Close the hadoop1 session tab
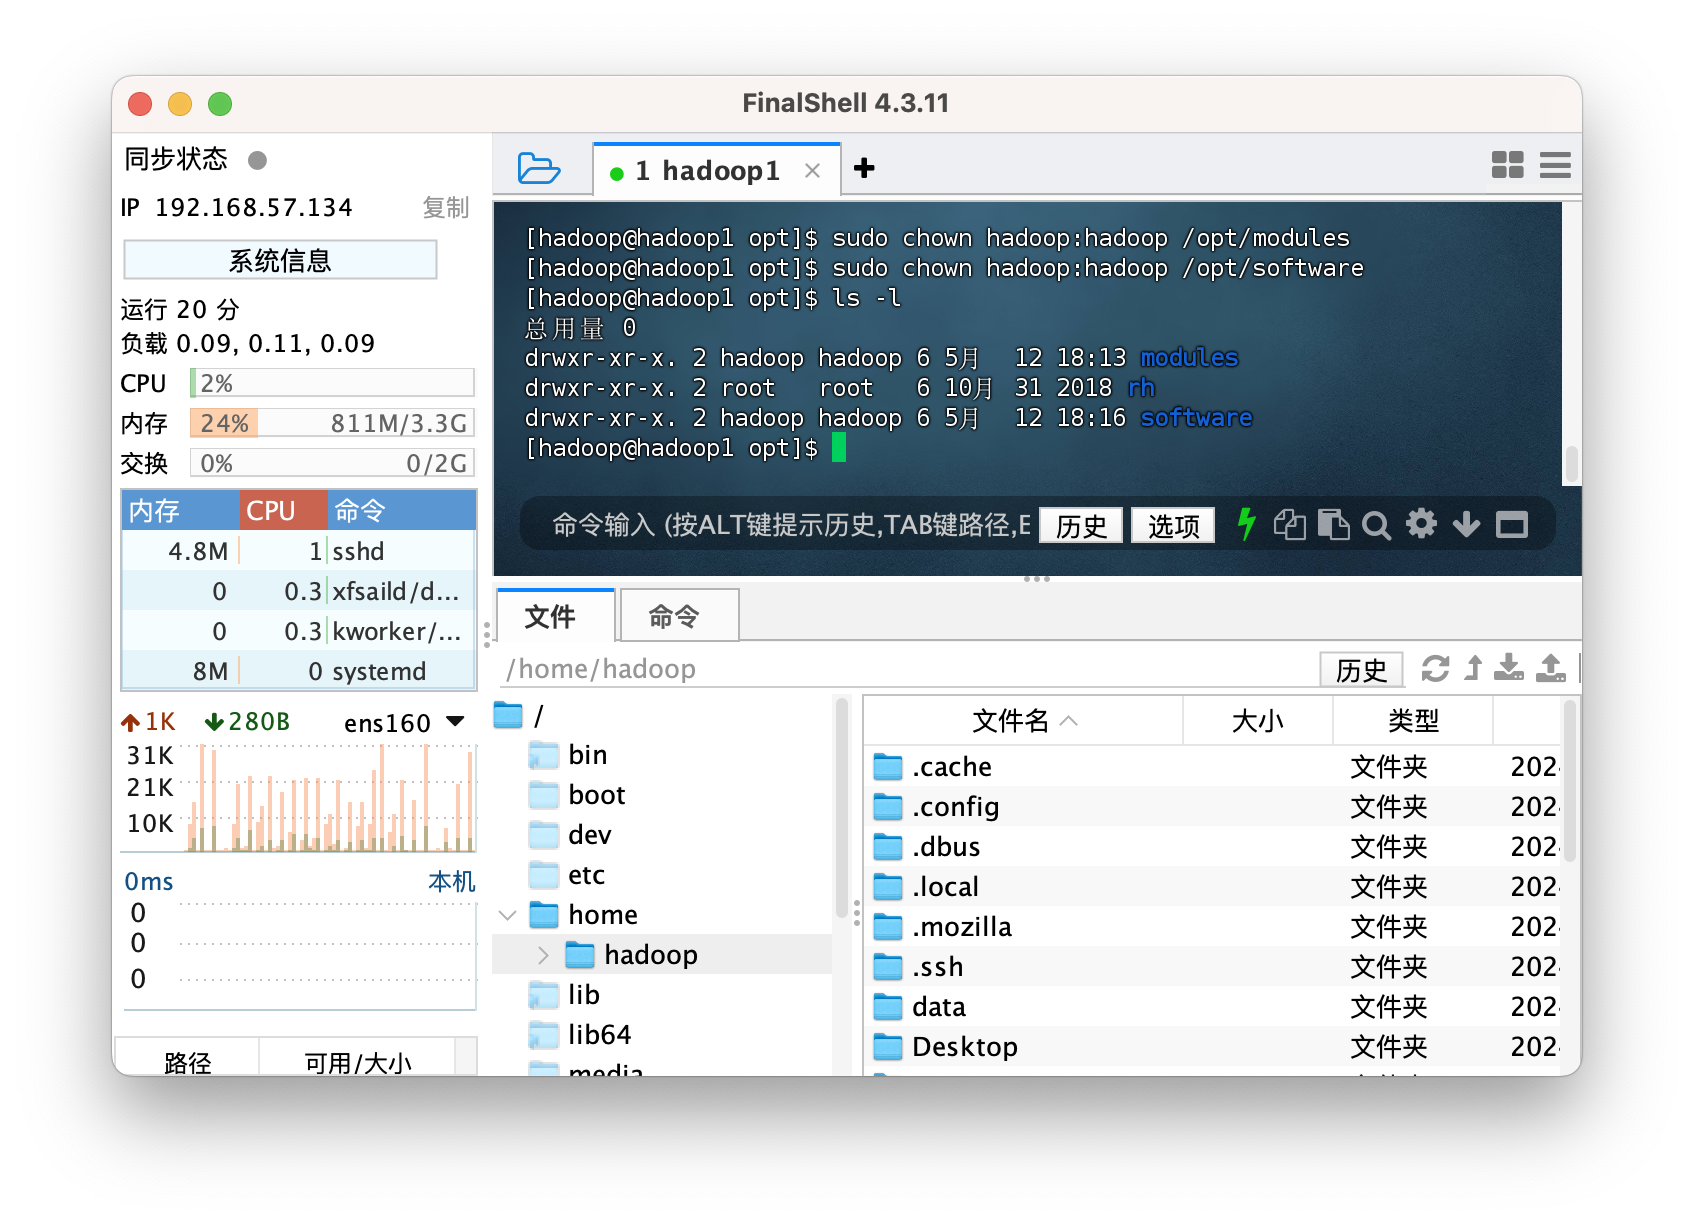 813,171
